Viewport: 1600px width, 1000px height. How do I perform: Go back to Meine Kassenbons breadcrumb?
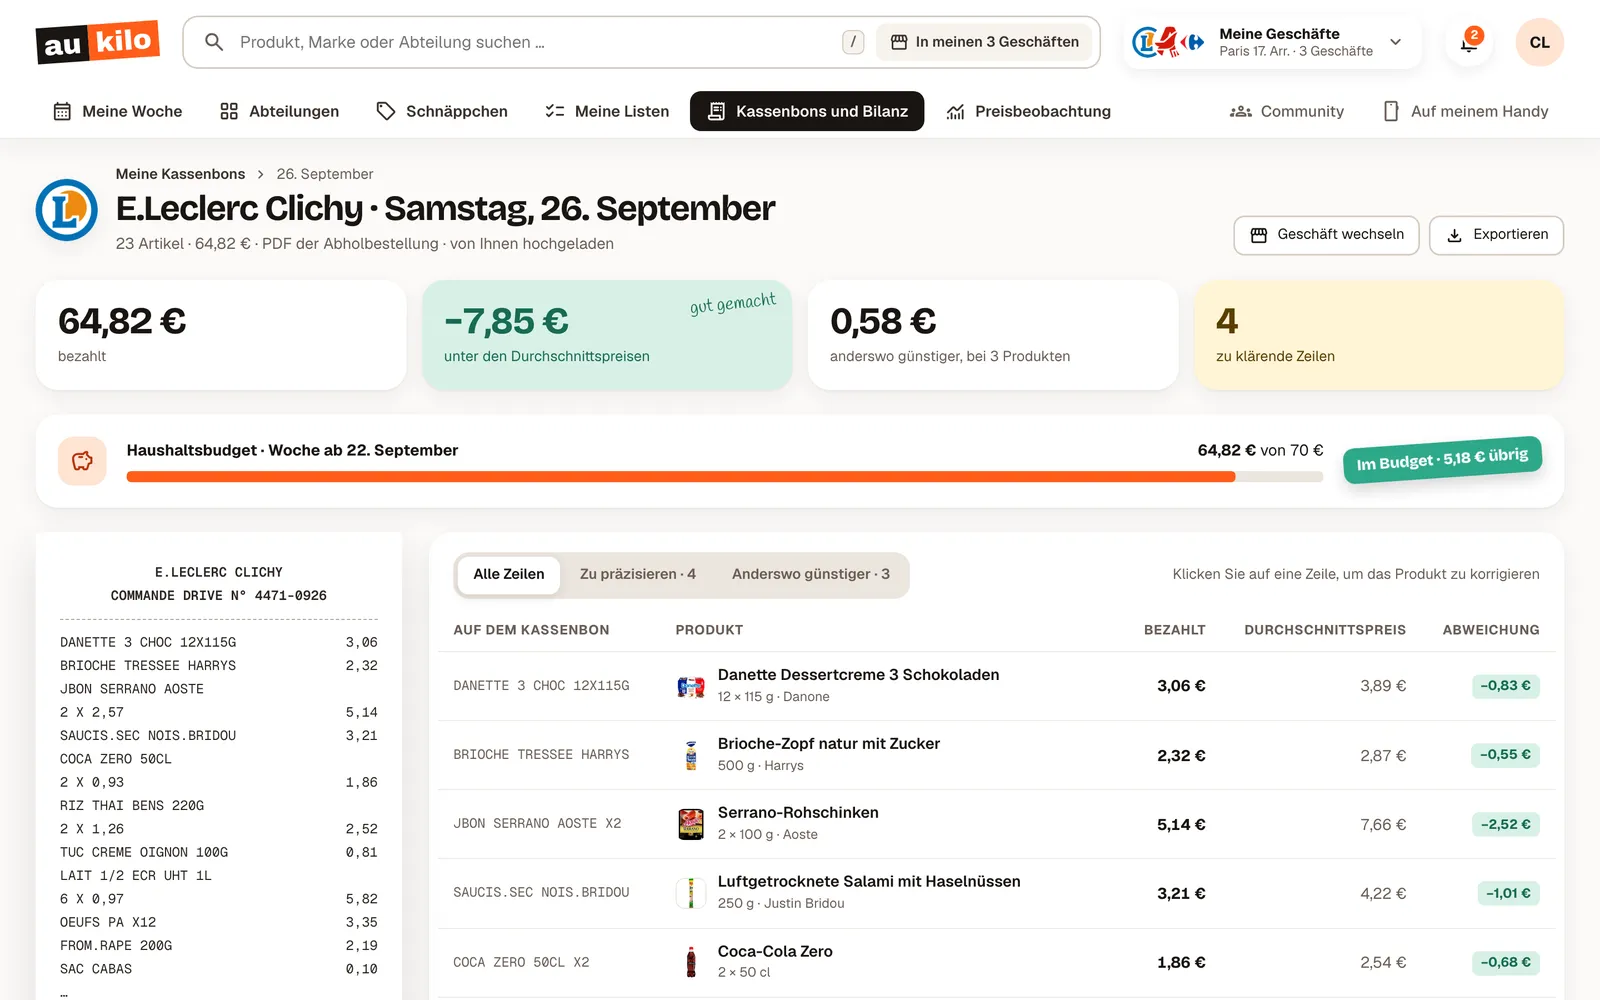(180, 174)
